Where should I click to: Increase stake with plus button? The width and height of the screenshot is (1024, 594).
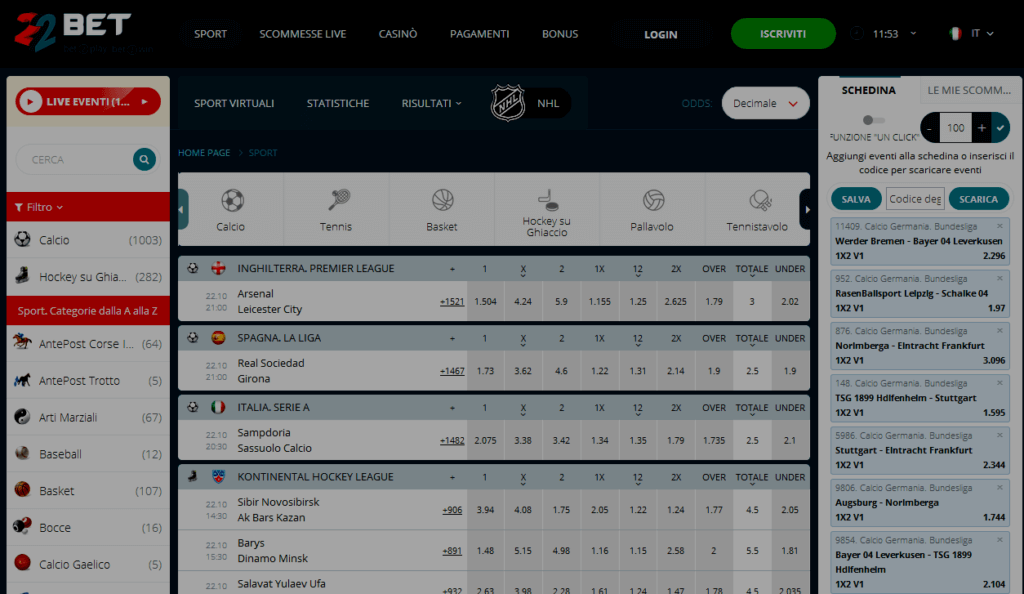(x=982, y=128)
